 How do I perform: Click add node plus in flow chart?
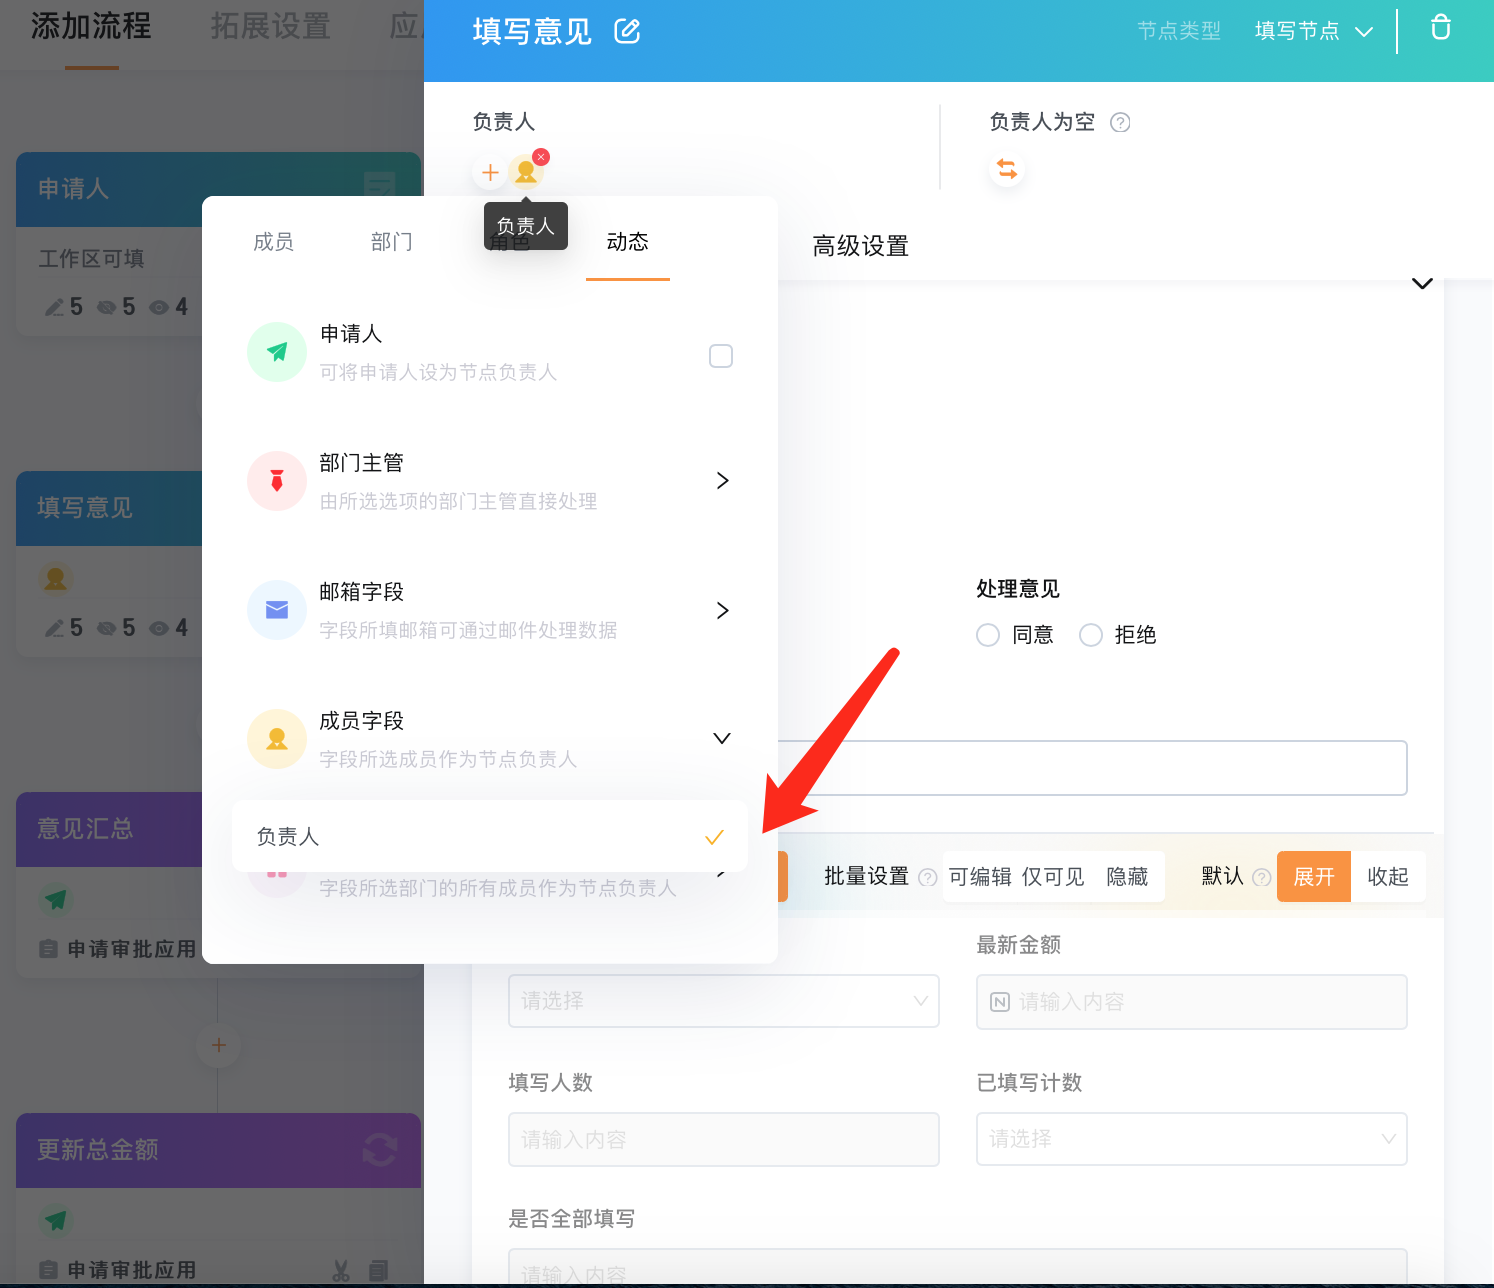coord(218,1046)
